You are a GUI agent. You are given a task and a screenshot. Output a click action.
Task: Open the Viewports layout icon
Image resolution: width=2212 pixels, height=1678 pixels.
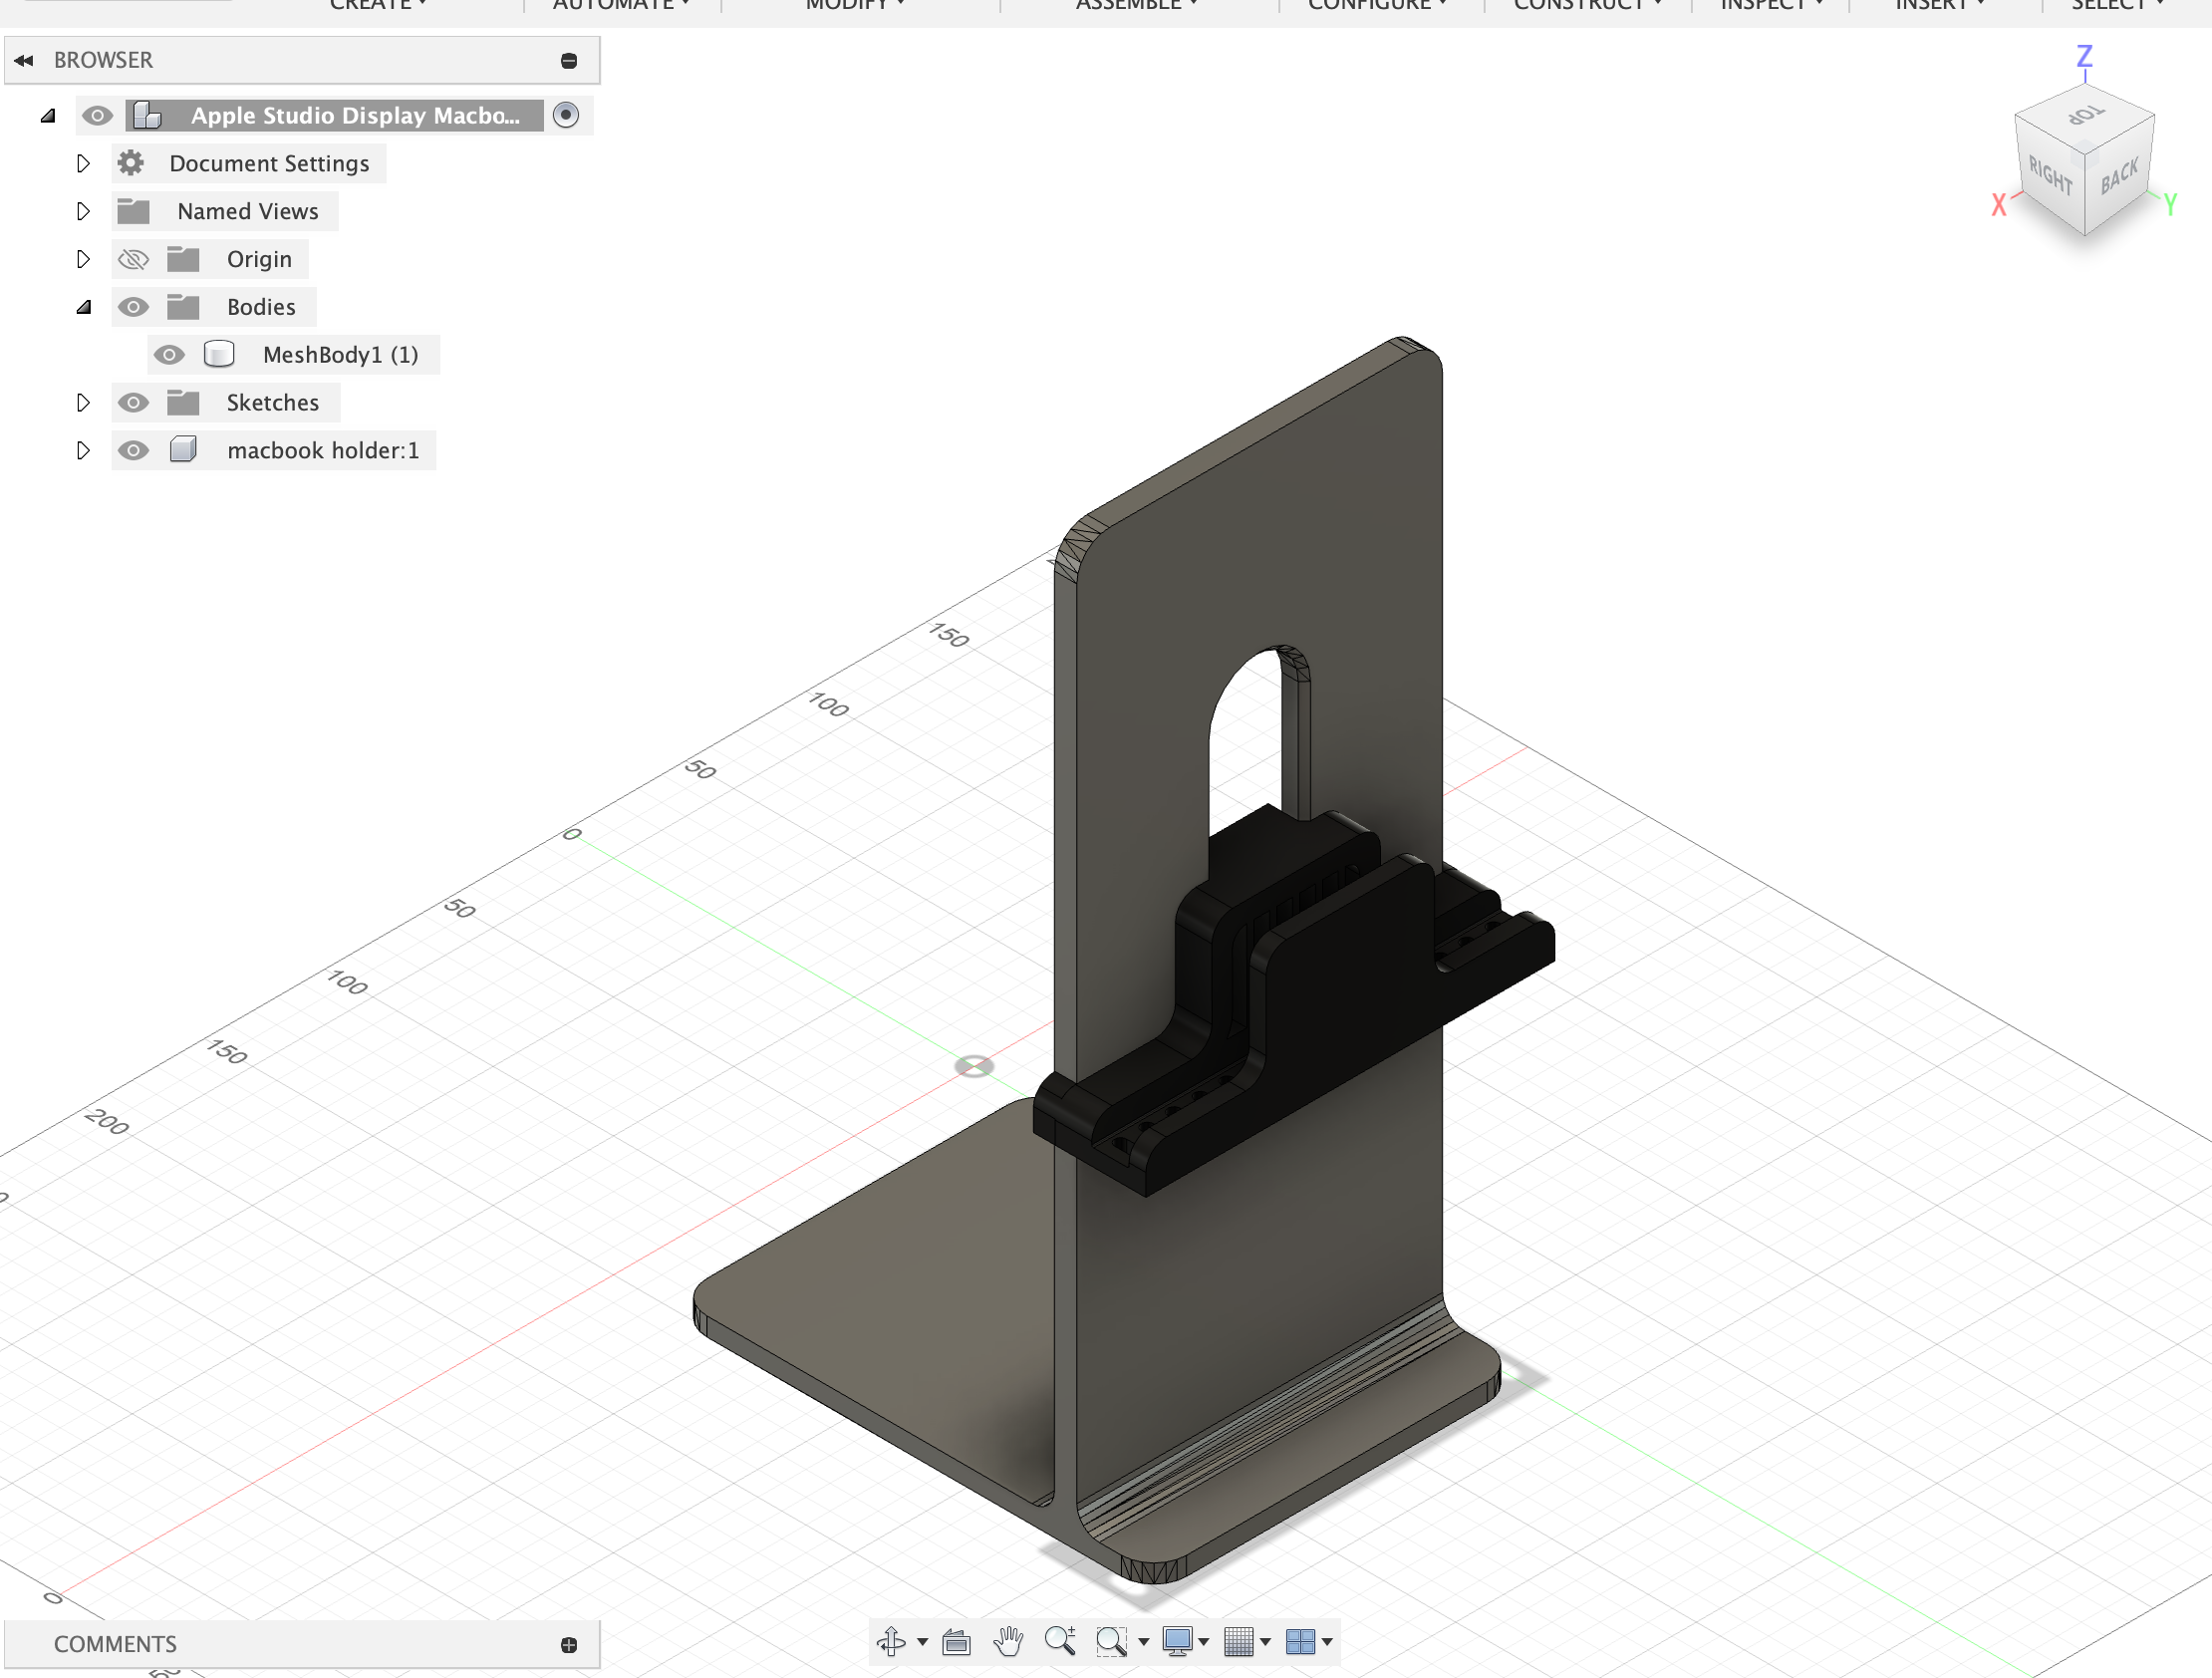click(1300, 1641)
